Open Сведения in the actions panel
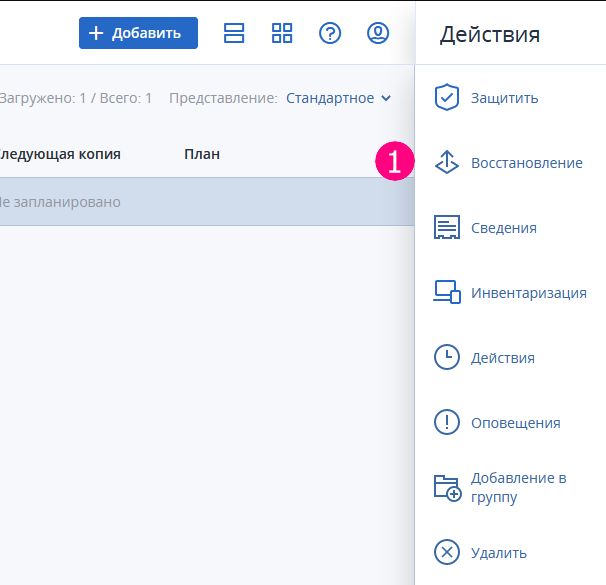 point(504,228)
